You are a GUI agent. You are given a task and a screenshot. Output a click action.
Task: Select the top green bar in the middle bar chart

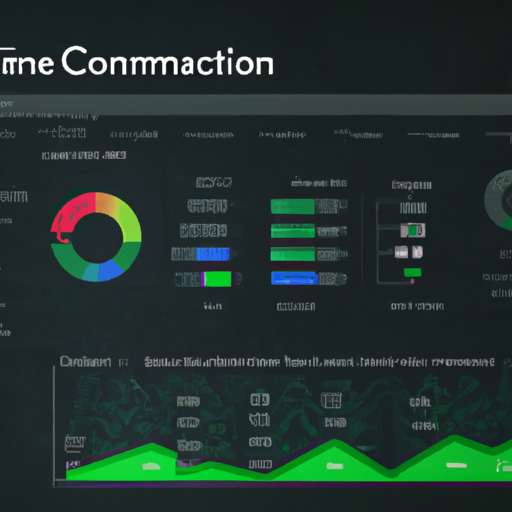tap(292, 206)
